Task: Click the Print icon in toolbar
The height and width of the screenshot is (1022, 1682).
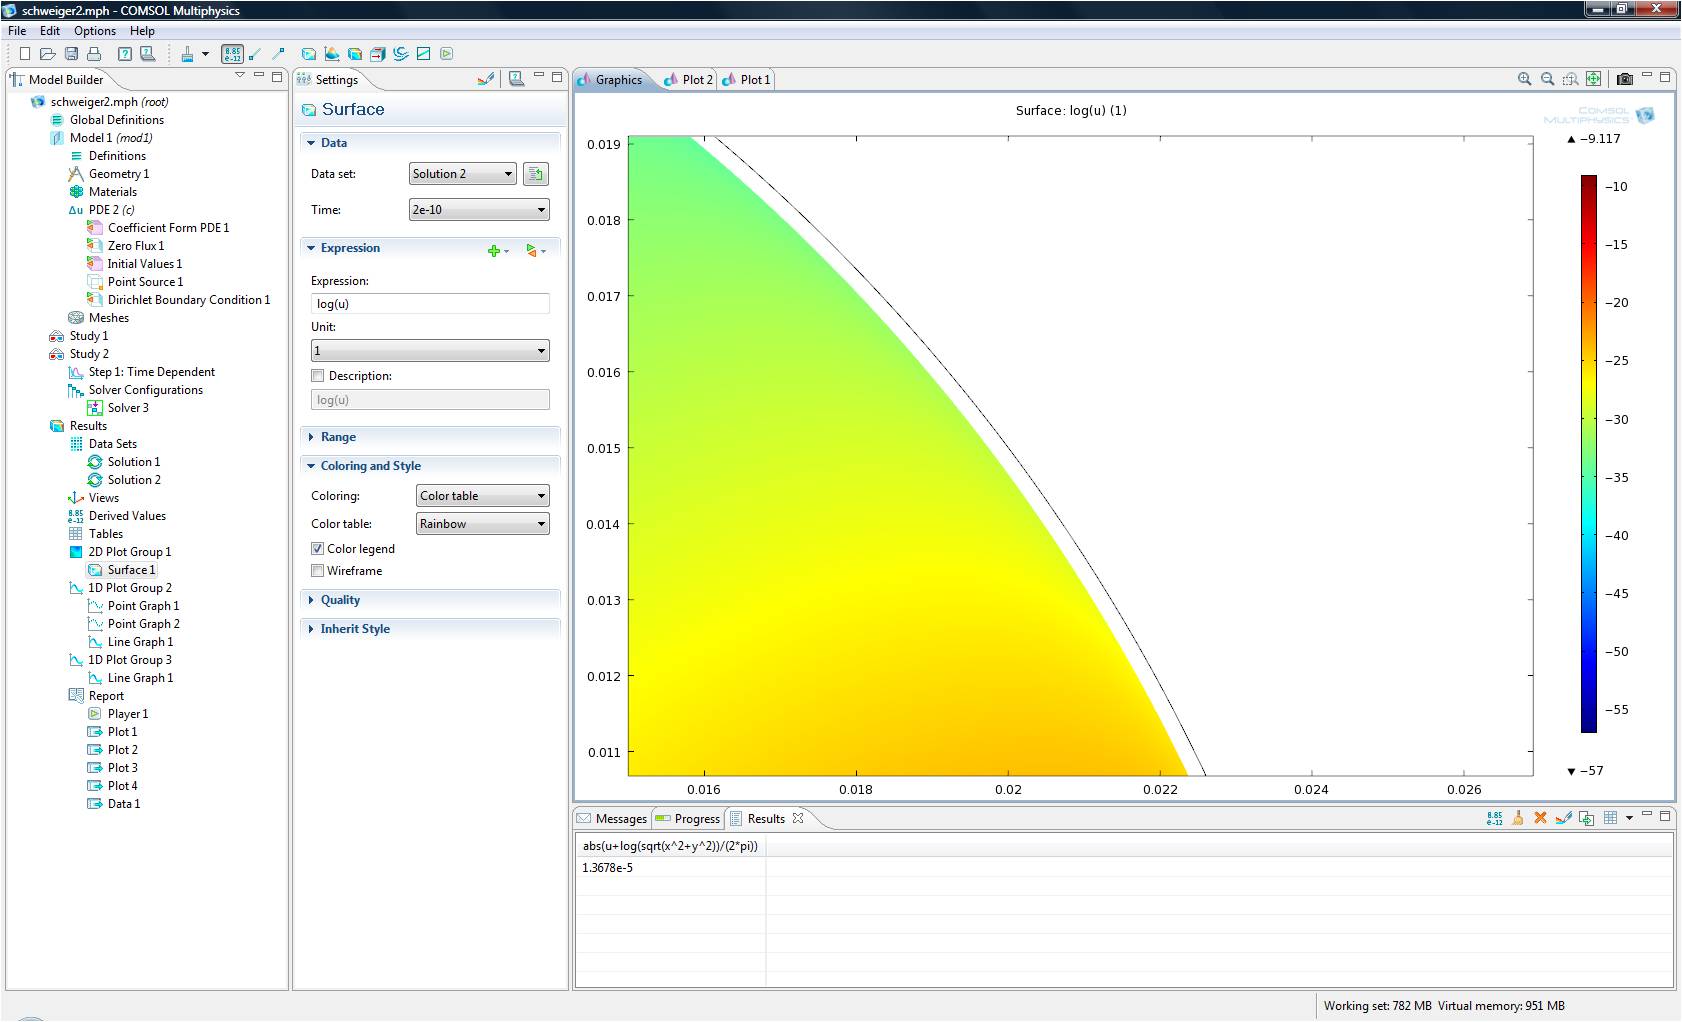Action: (x=94, y=54)
